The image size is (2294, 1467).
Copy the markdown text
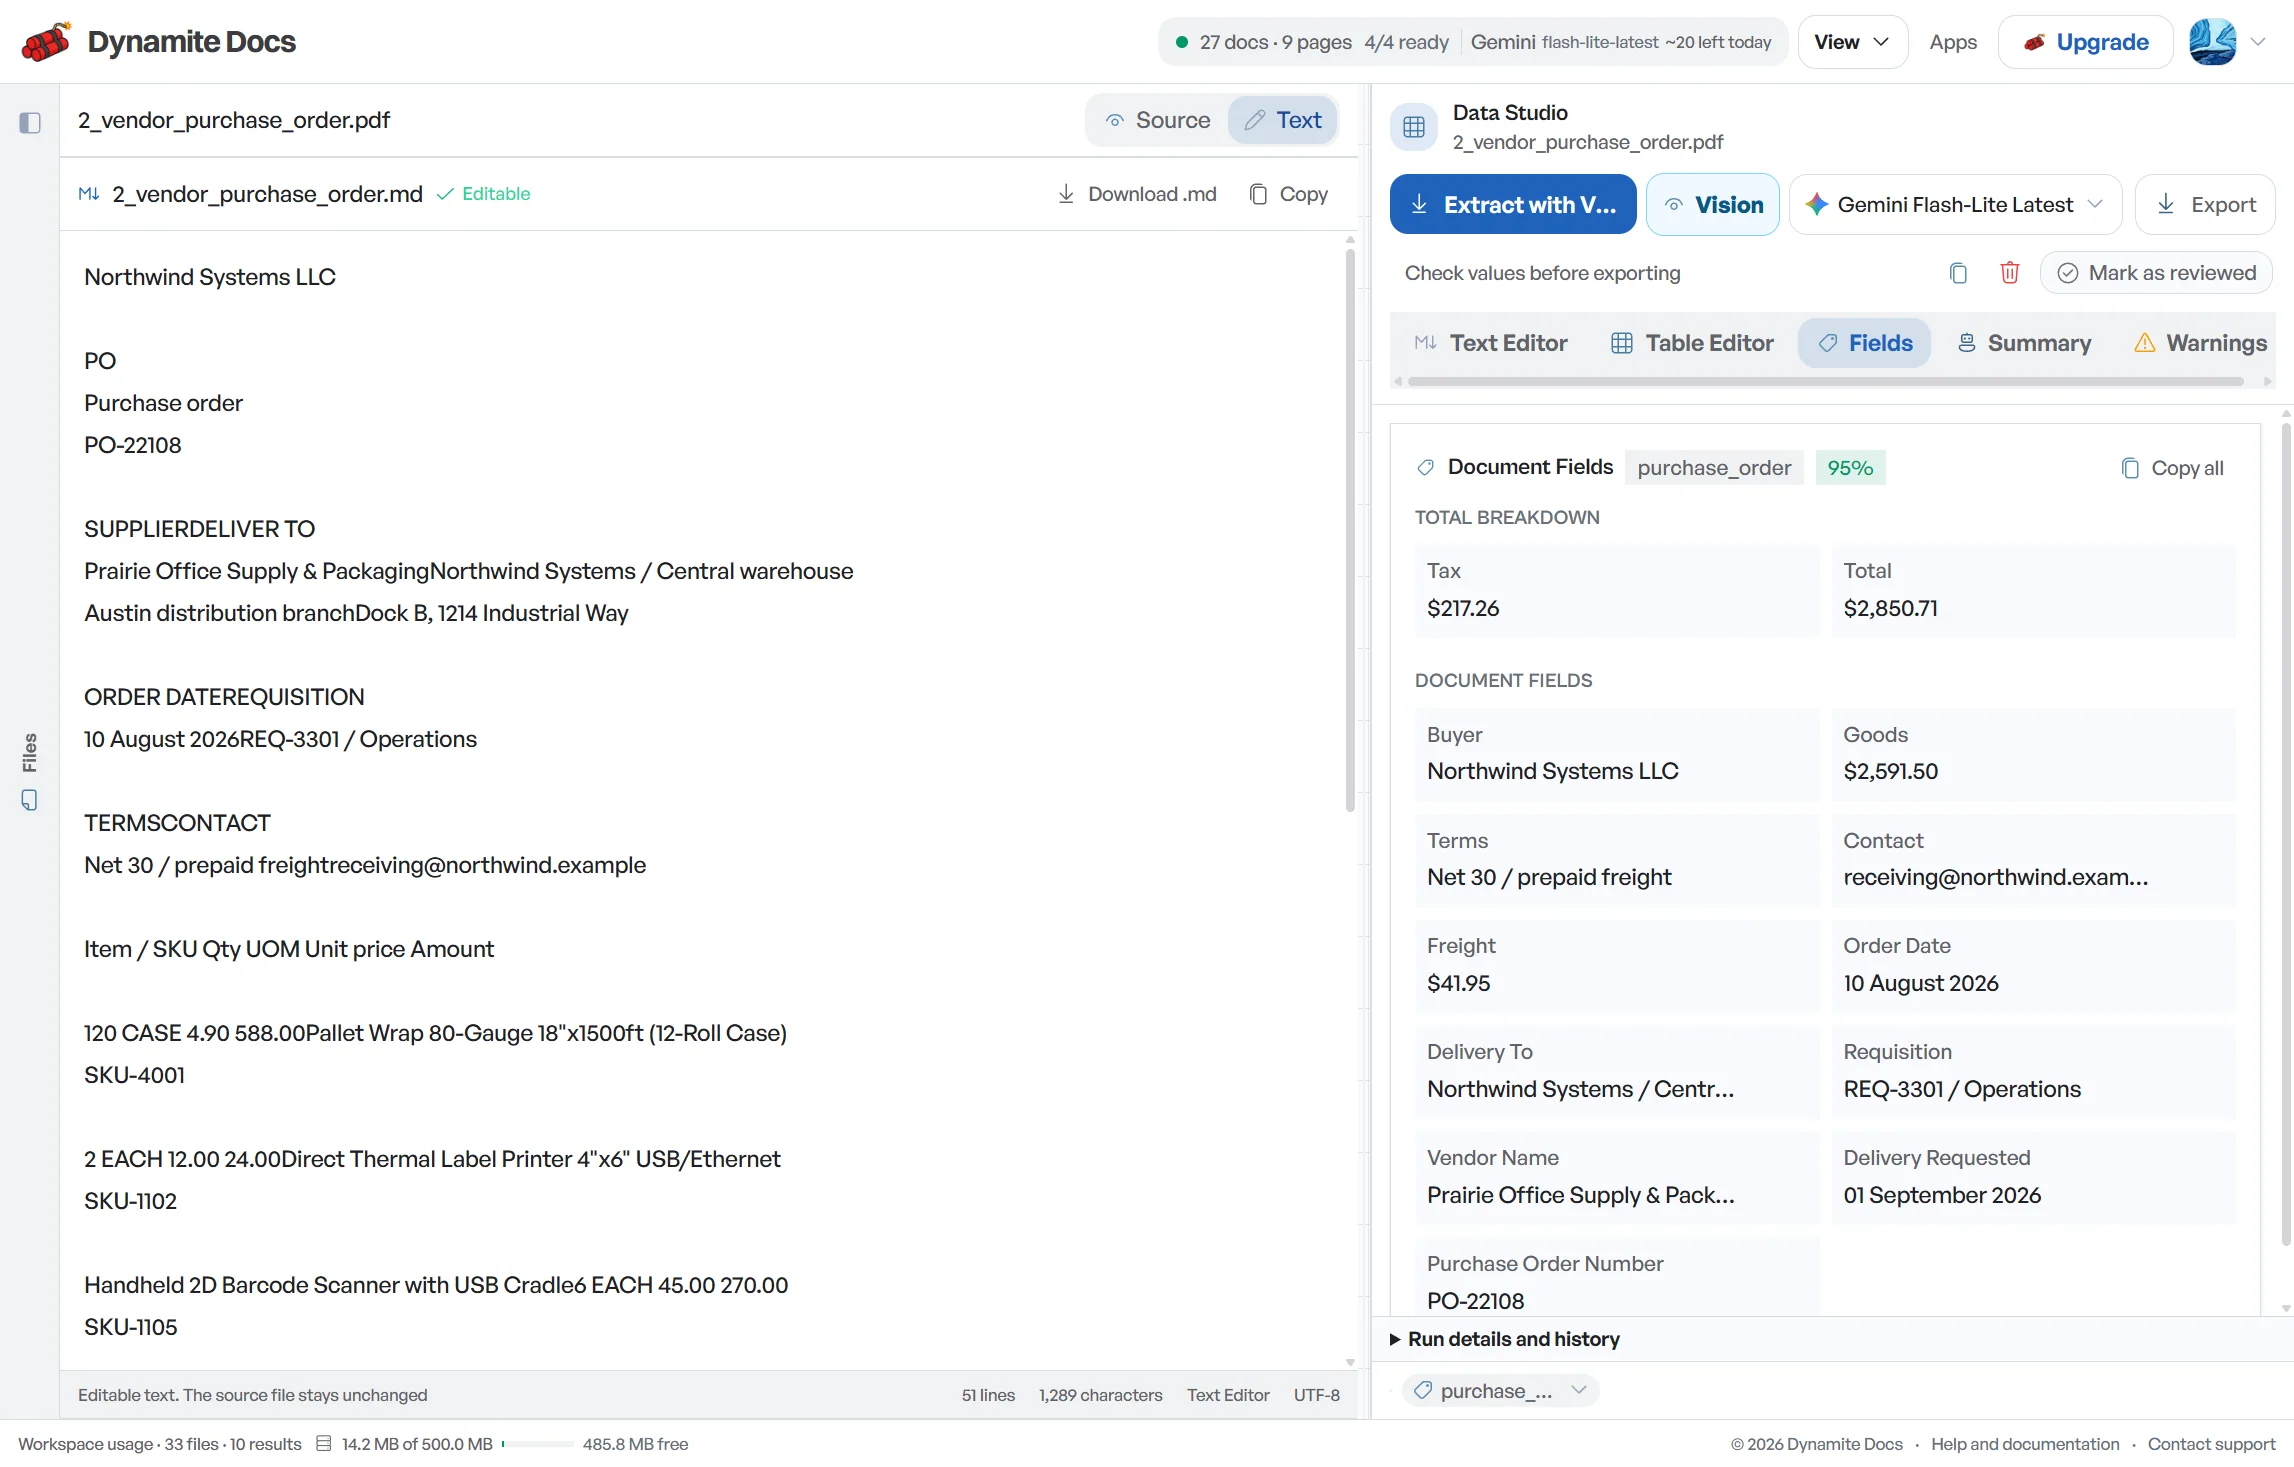coord(1289,194)
